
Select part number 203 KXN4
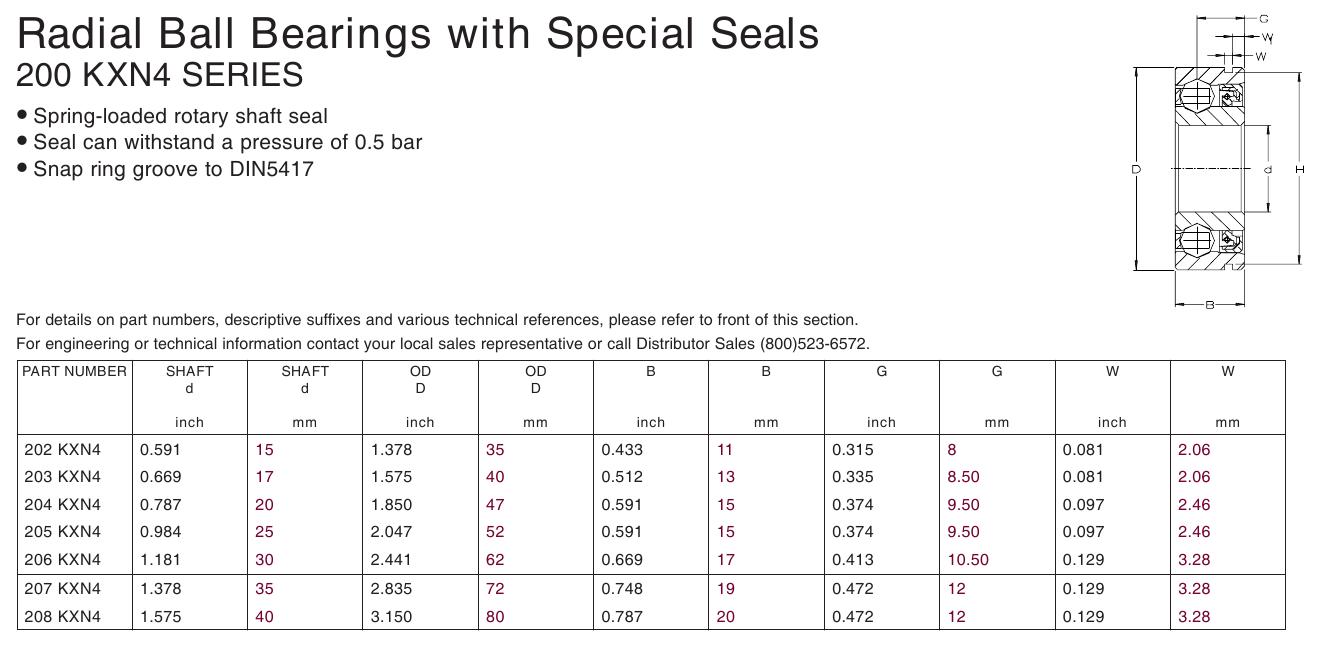62,477
